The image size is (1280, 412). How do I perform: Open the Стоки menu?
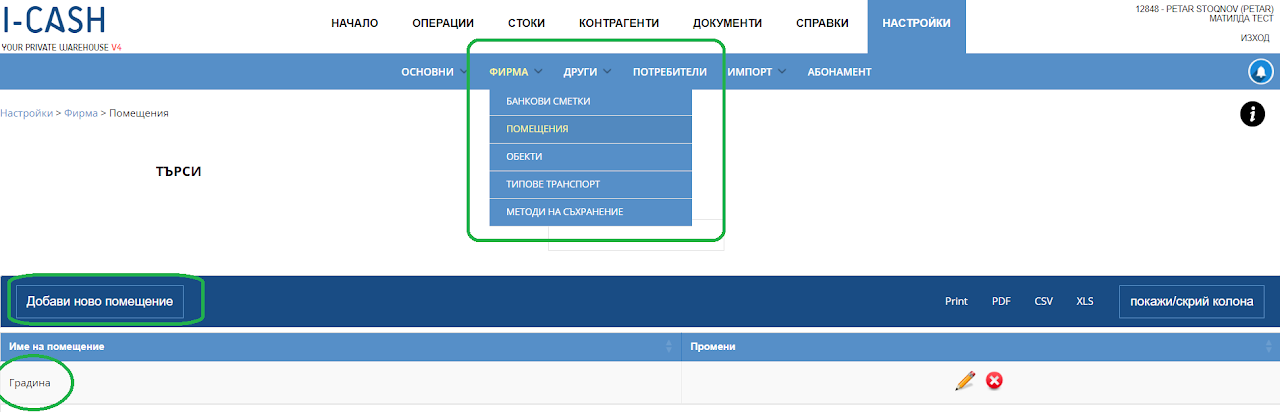[x=526, y=23]
